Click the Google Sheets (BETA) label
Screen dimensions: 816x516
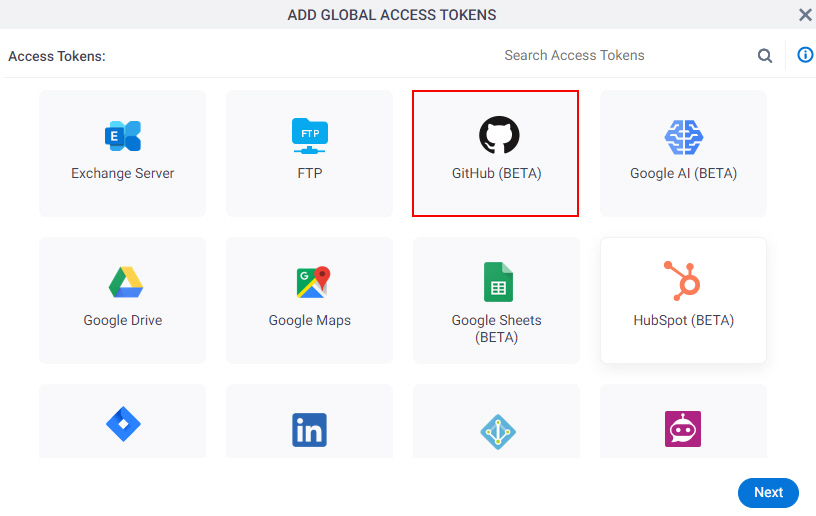pos(496,329)
